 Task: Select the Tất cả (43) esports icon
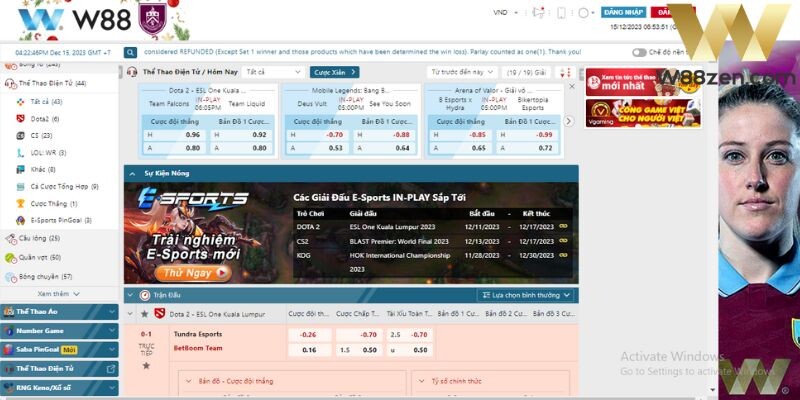tap(20, 102)
